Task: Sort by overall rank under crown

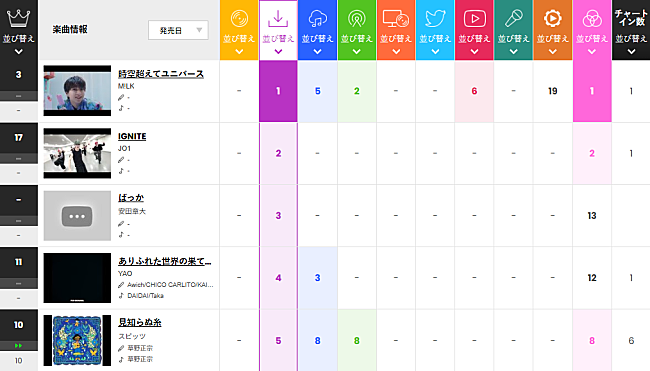Action: coord(19,44)
